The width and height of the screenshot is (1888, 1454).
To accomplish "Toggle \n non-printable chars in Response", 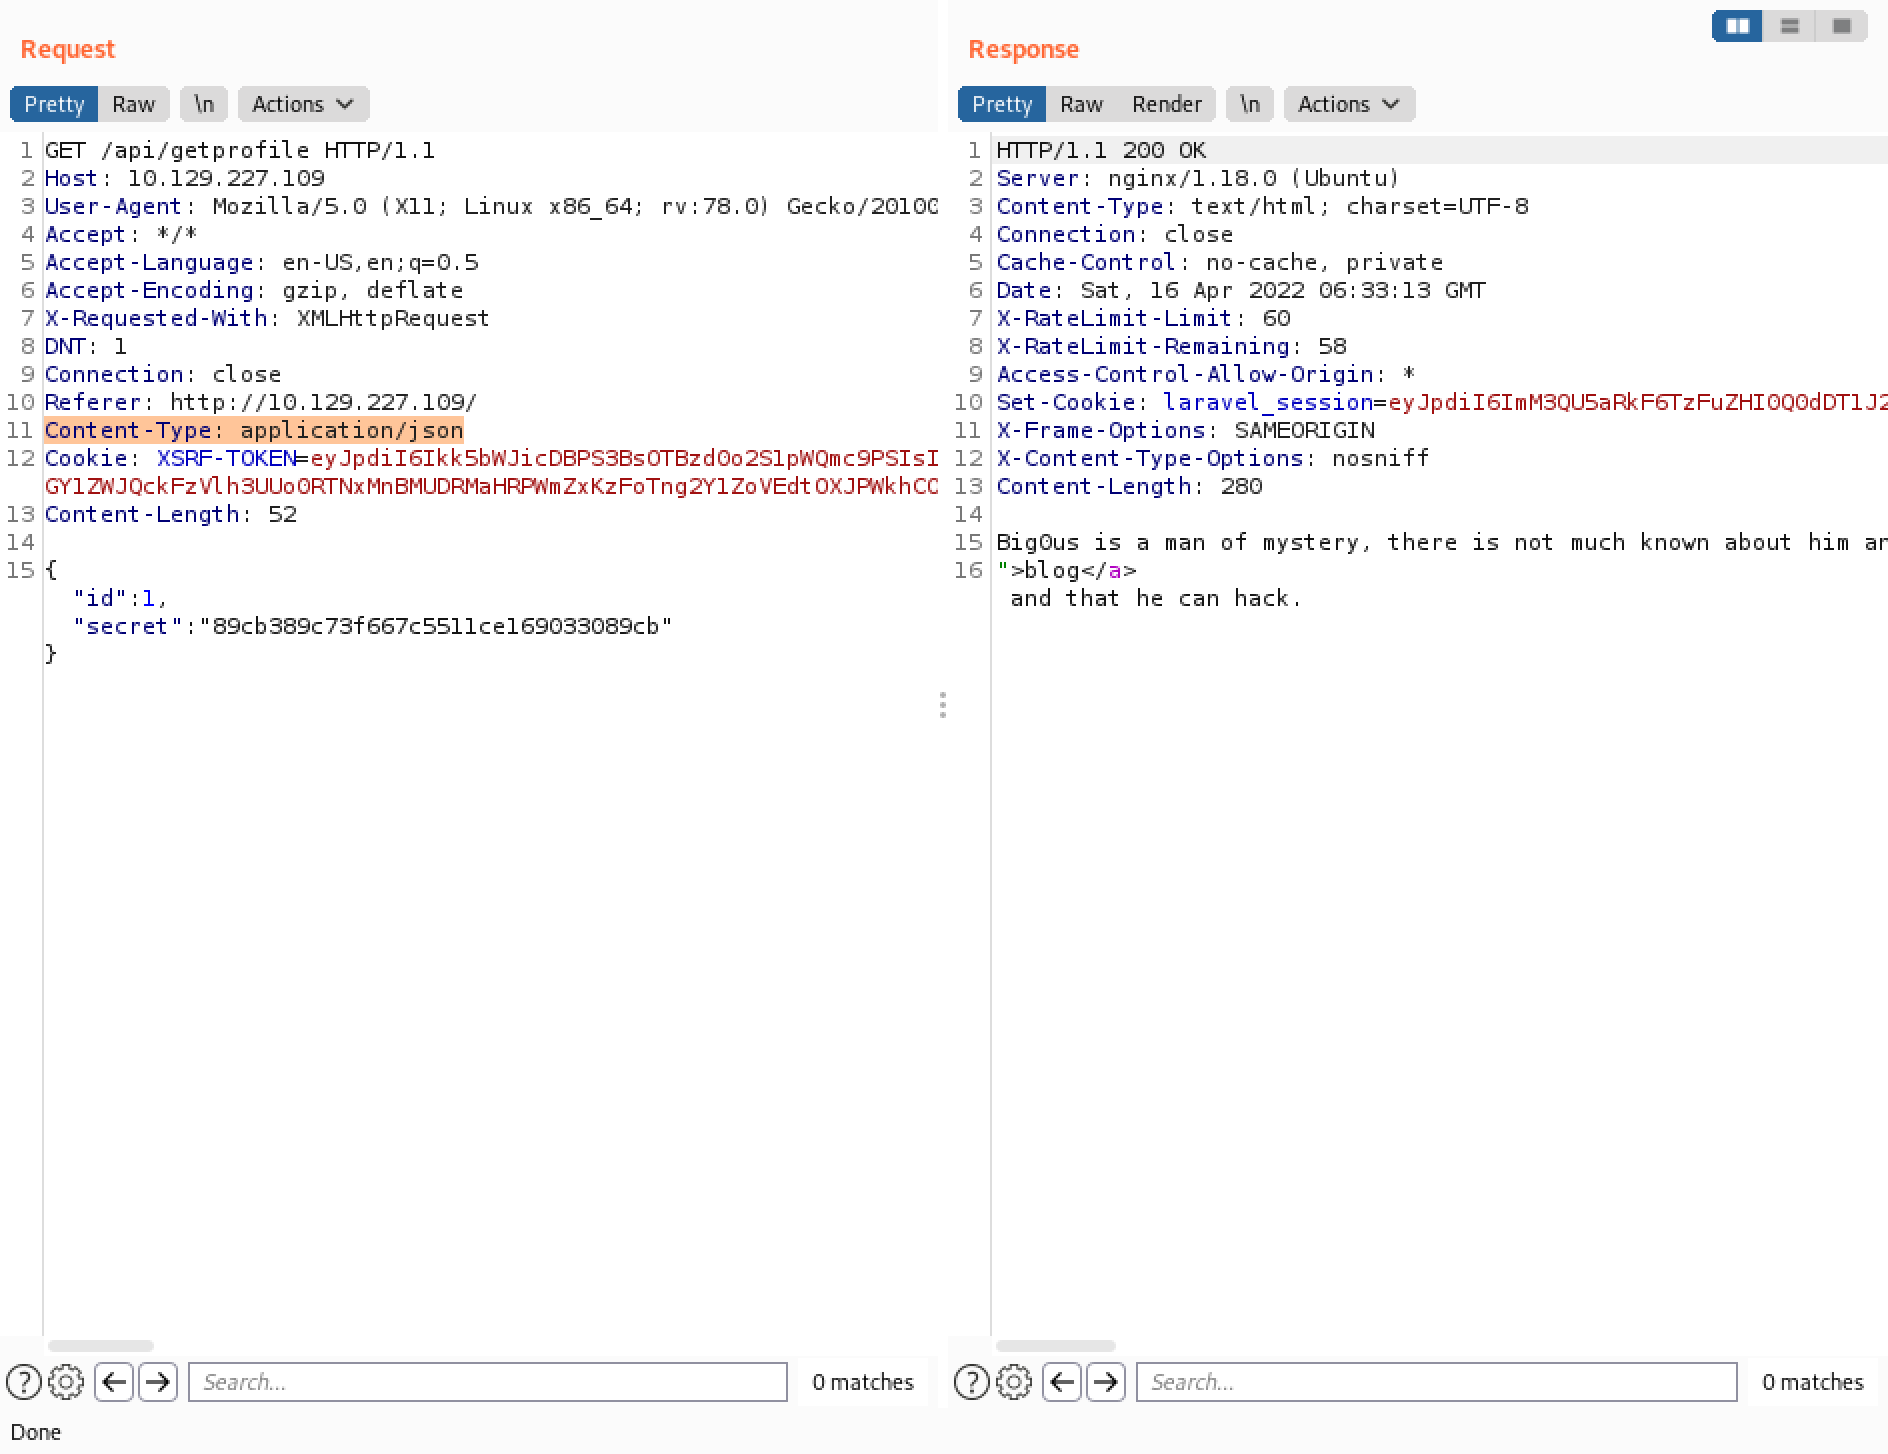I will 1250,104.
